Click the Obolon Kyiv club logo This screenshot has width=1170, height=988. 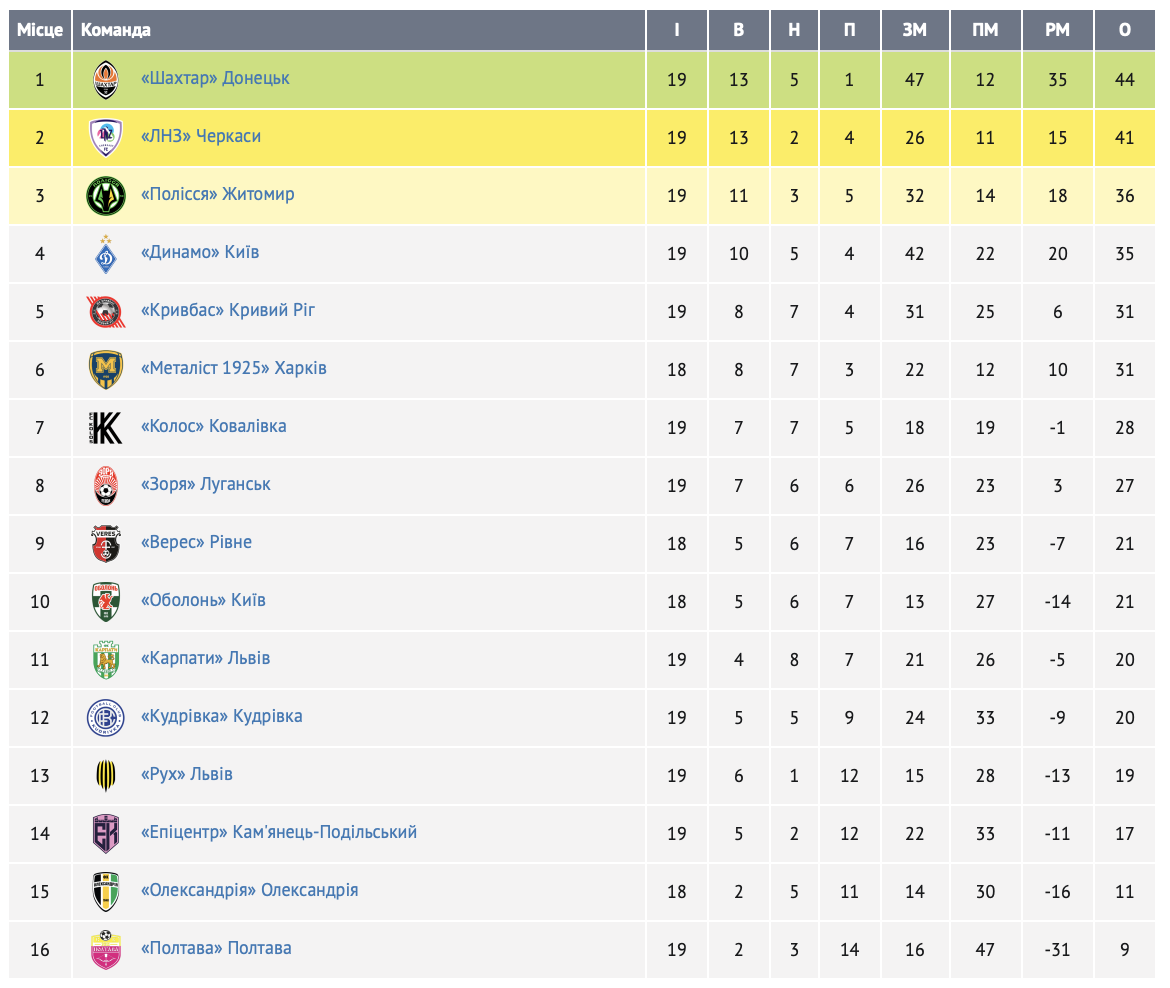(x=106, y=601)
